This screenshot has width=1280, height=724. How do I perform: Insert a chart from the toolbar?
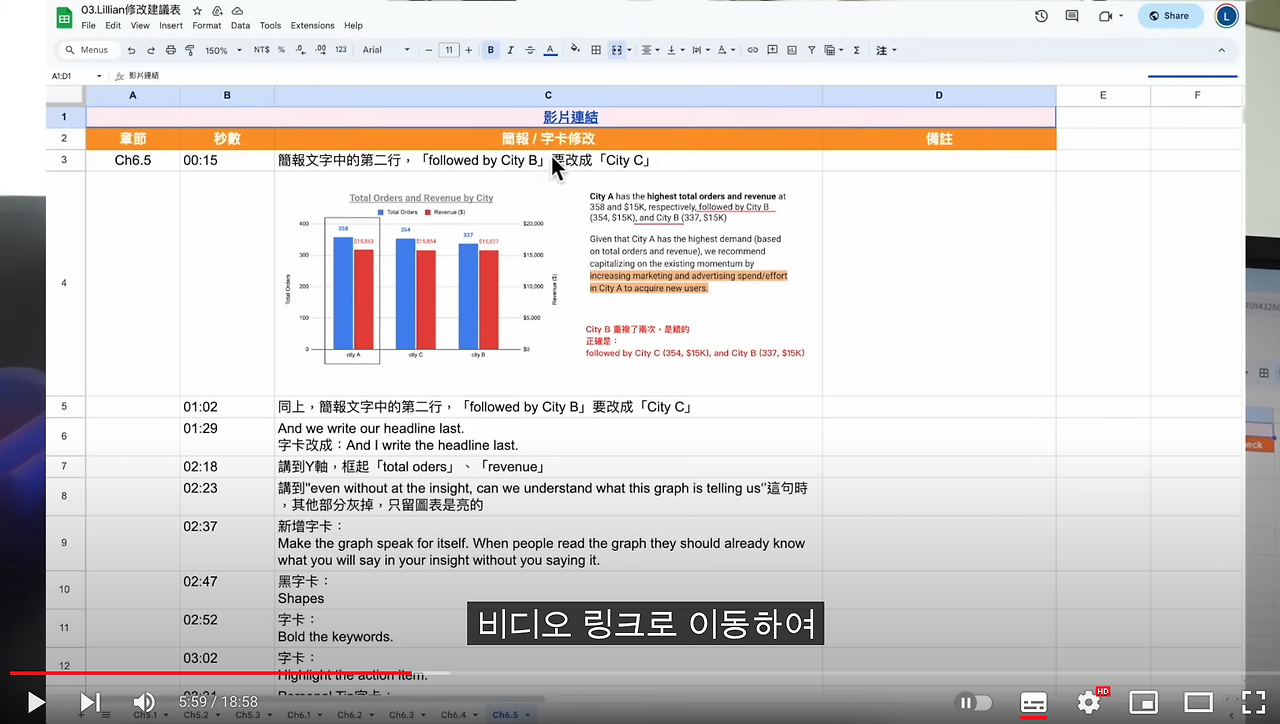click(x=792, y=50)
